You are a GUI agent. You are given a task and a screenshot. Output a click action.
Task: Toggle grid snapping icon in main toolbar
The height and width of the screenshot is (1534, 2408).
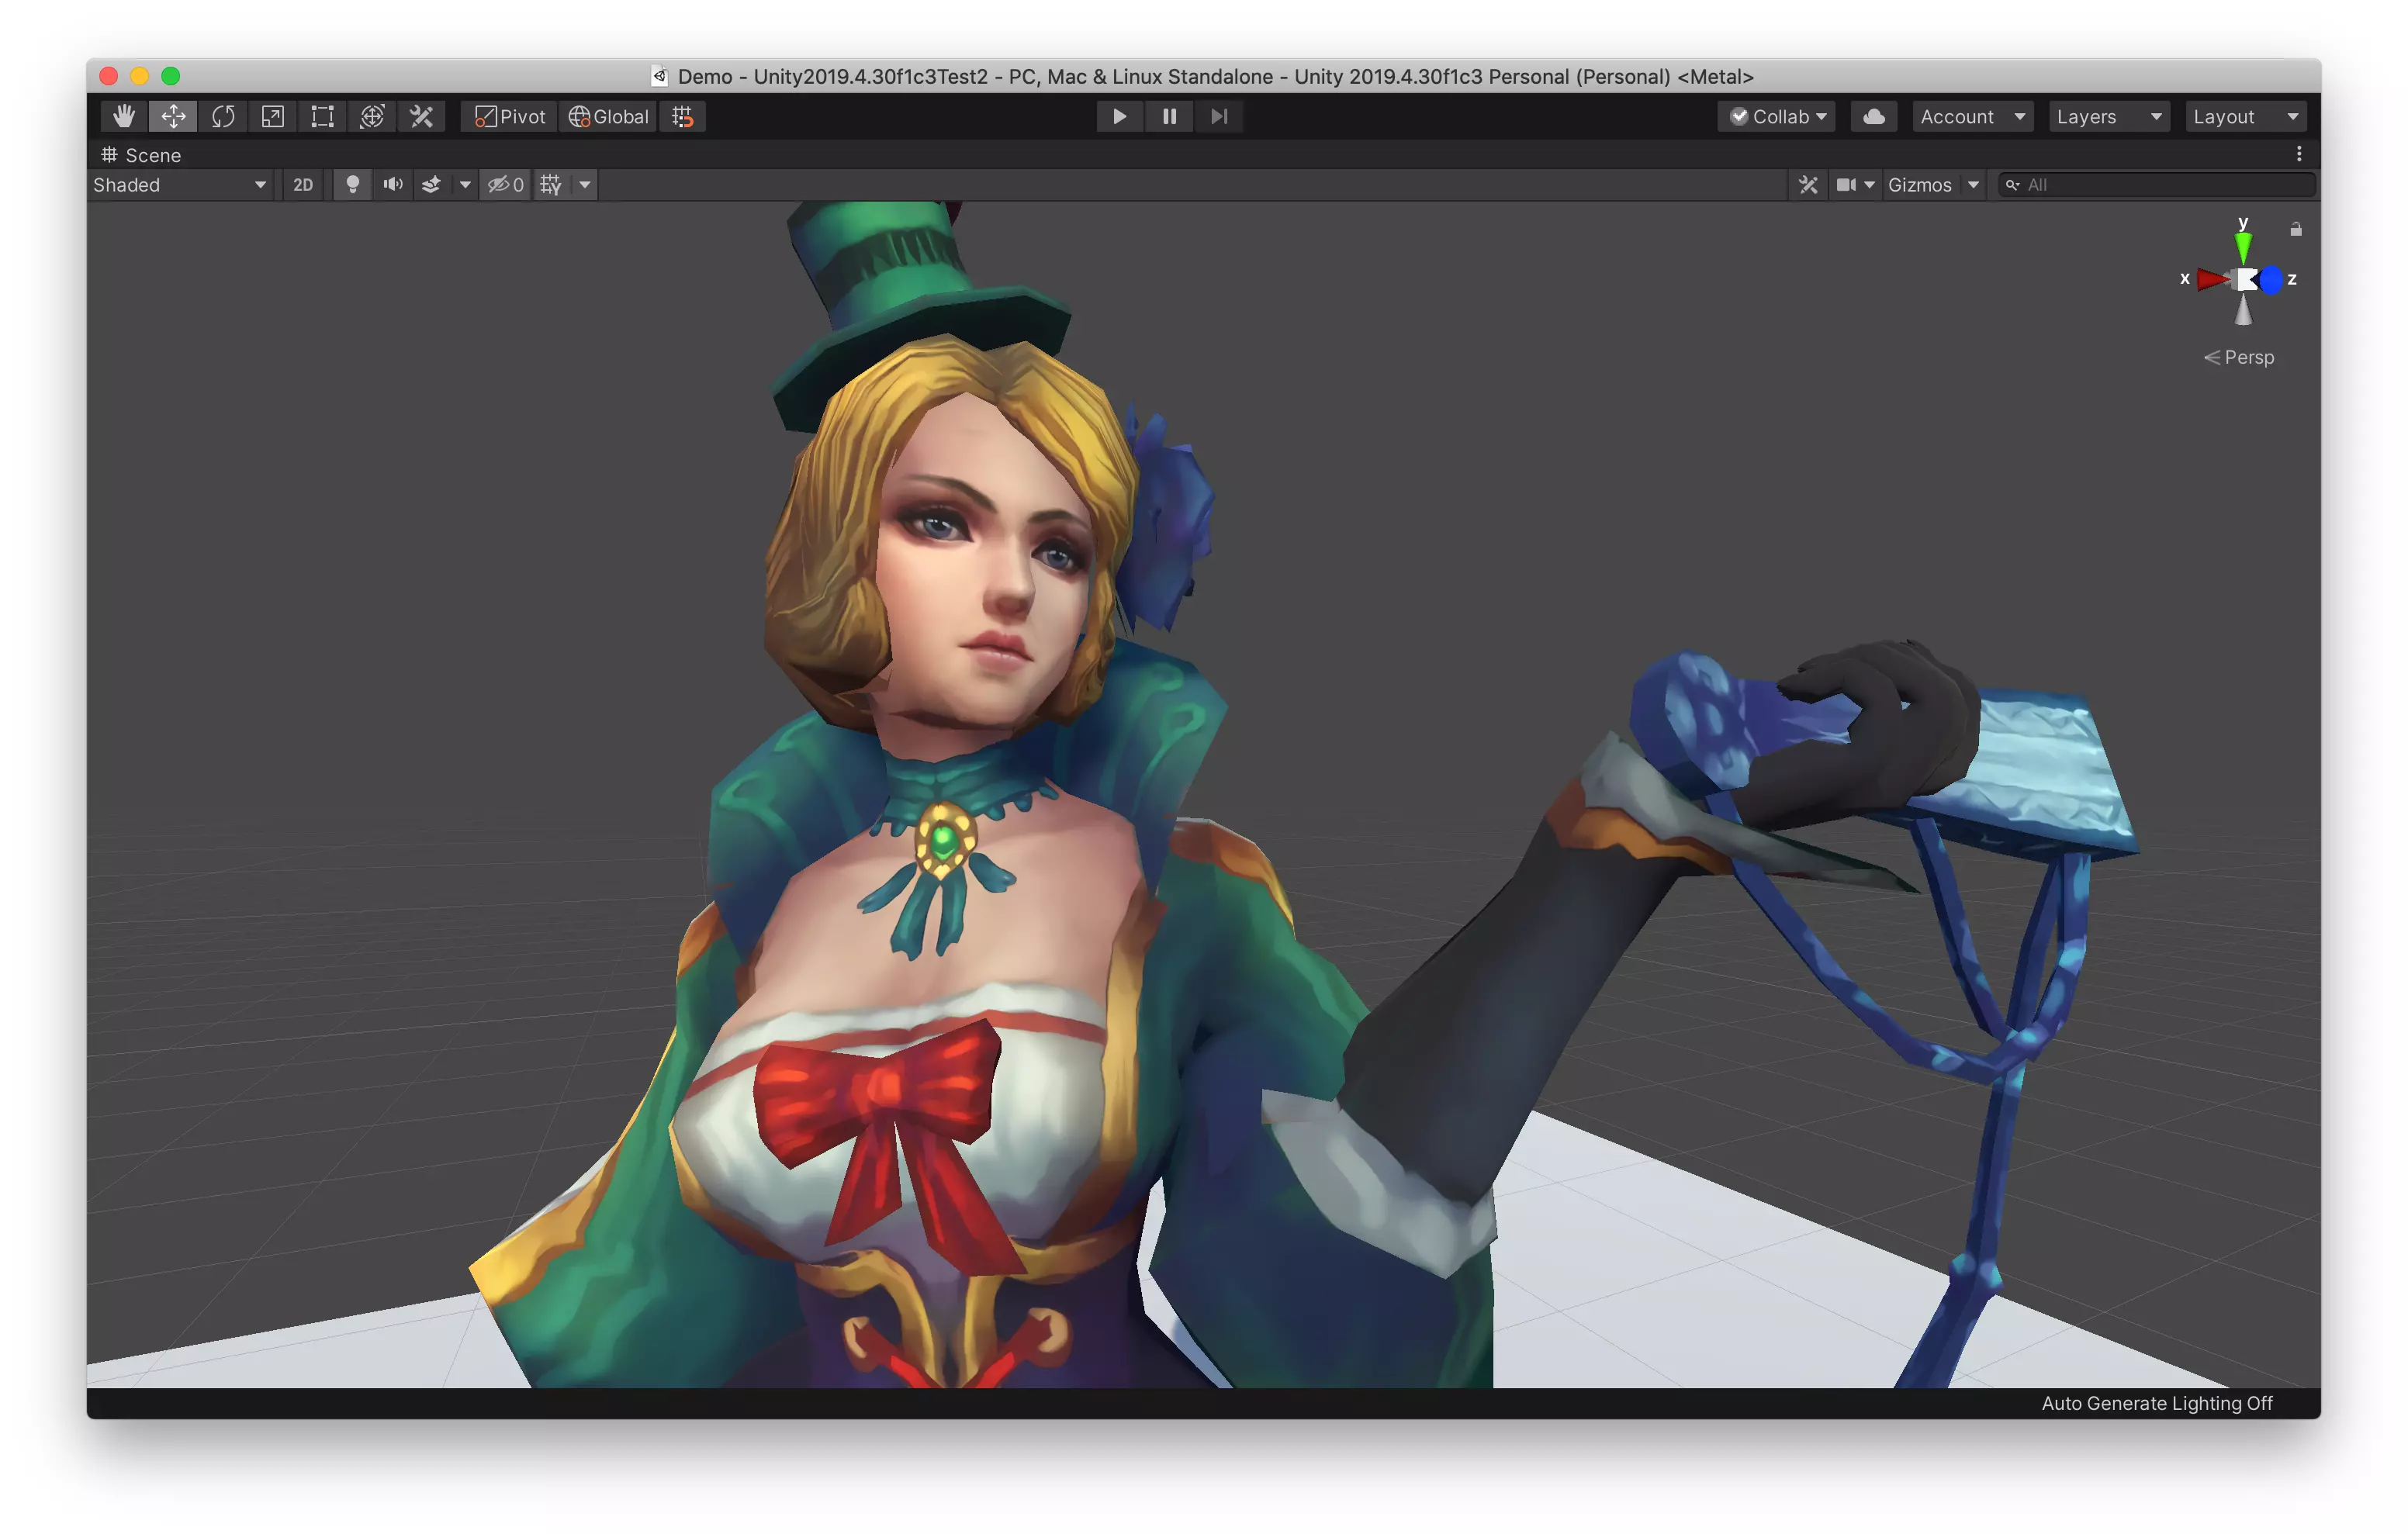coord(683,117)
